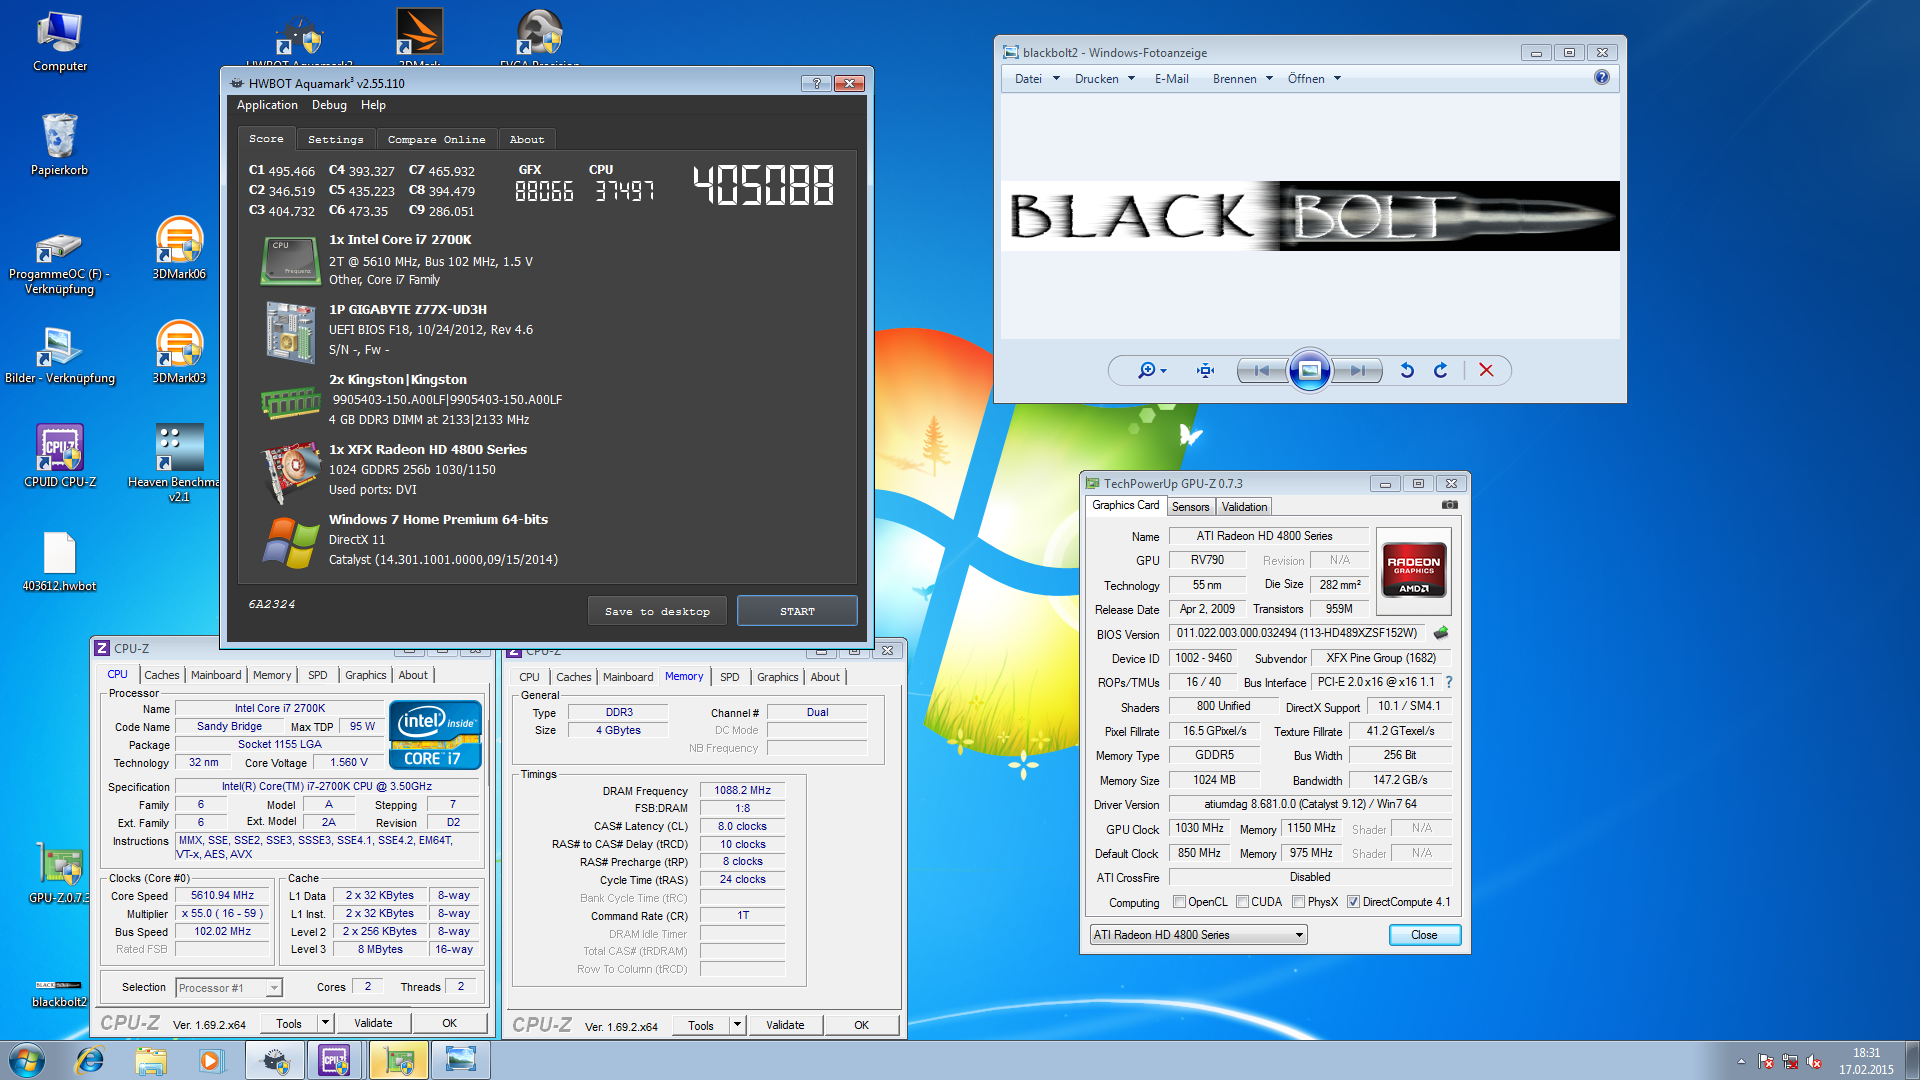Rotate image clockwise in photo viewer
Screen dimensions: 1920x1080
click(x=1441, y=370)
